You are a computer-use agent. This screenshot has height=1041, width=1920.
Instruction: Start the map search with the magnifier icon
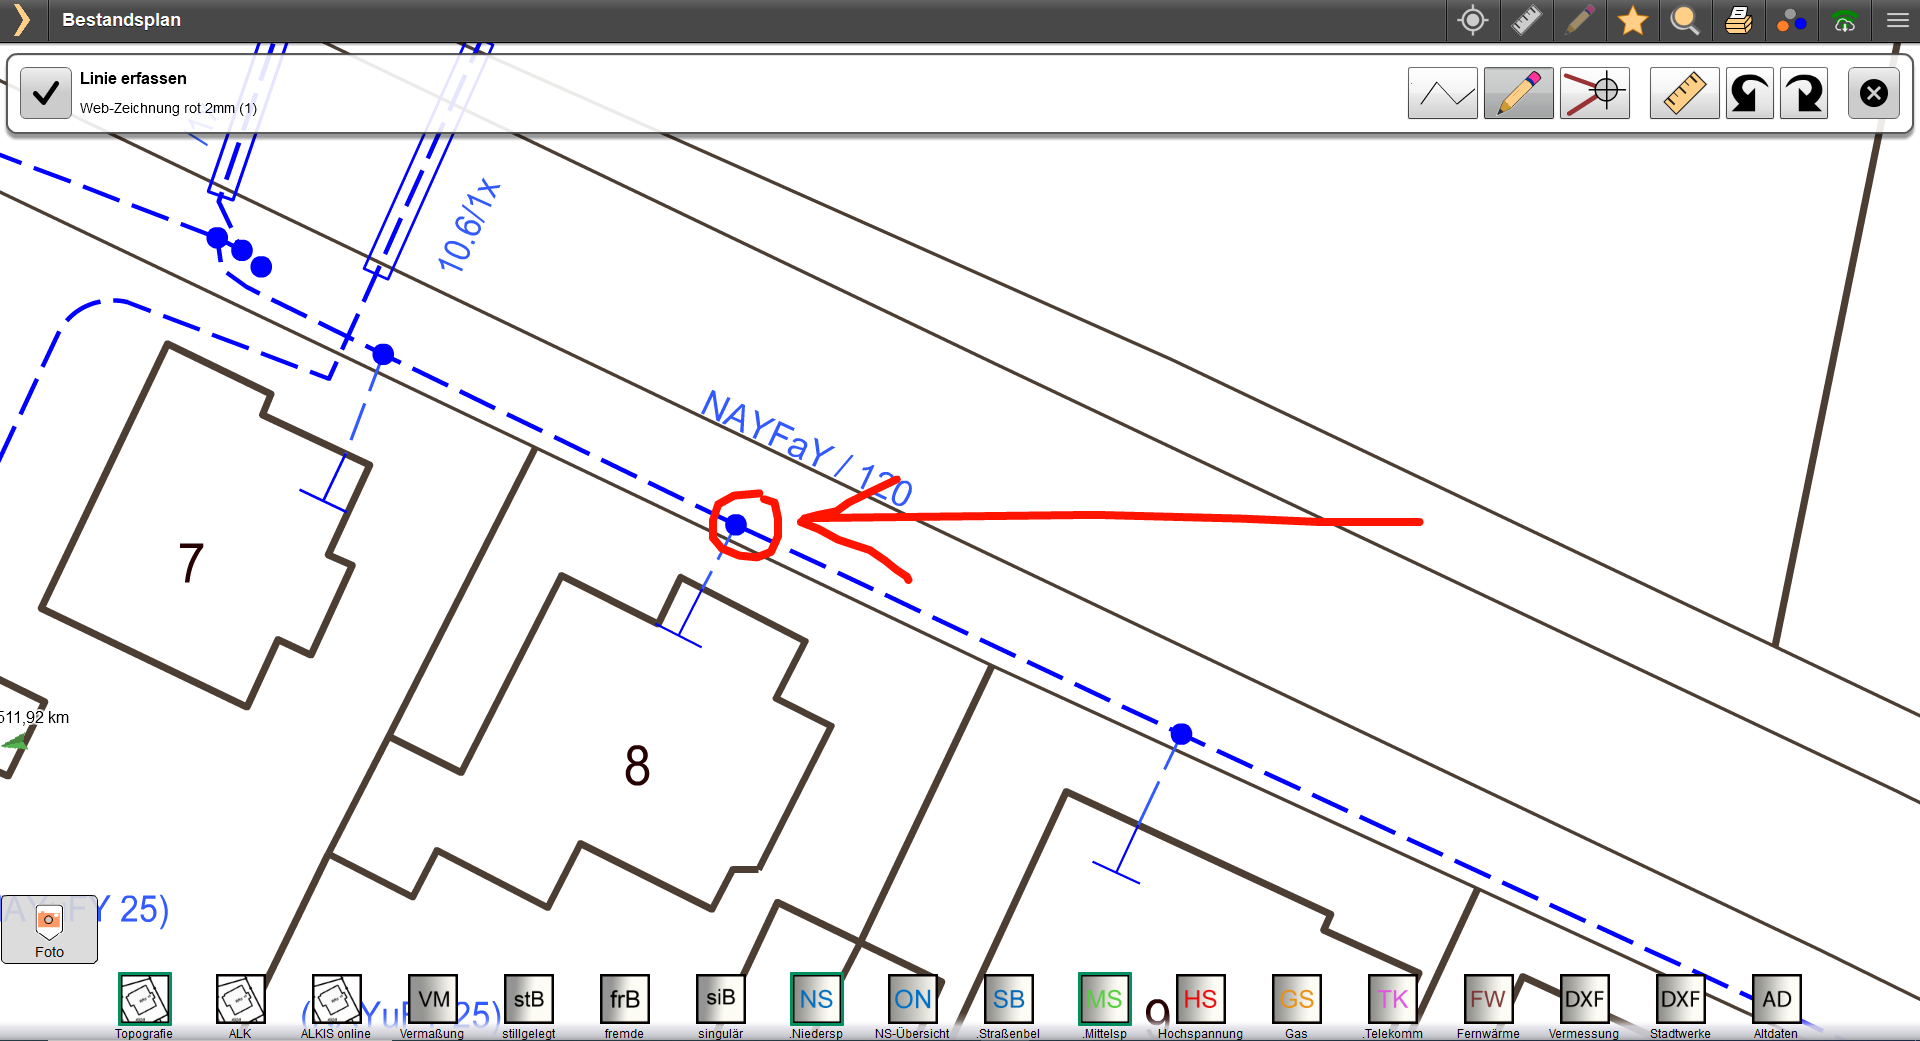(1686, 20)
